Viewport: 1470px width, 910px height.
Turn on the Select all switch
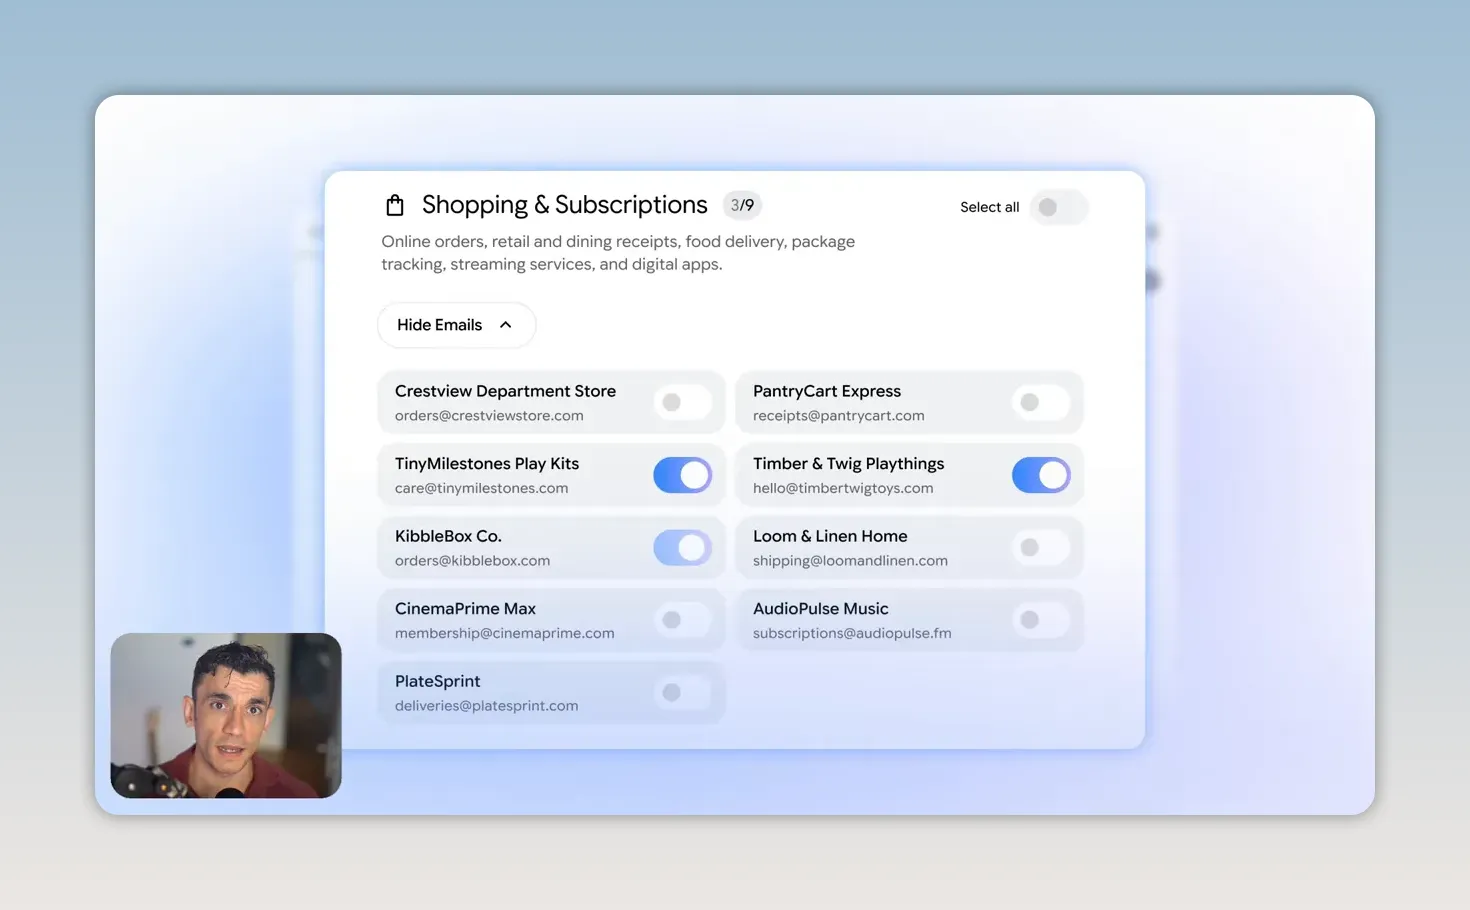1059,207
